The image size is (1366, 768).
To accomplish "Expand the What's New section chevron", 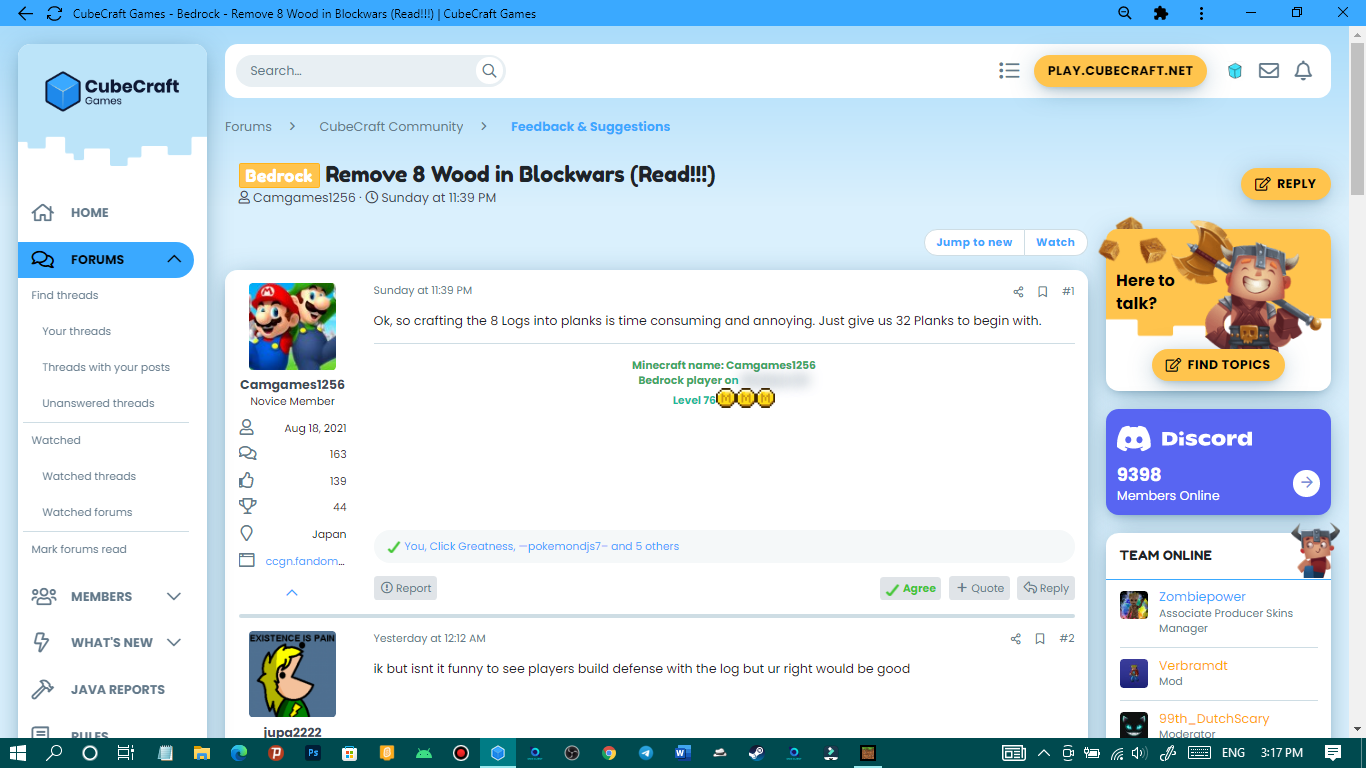I will point(174,642).
